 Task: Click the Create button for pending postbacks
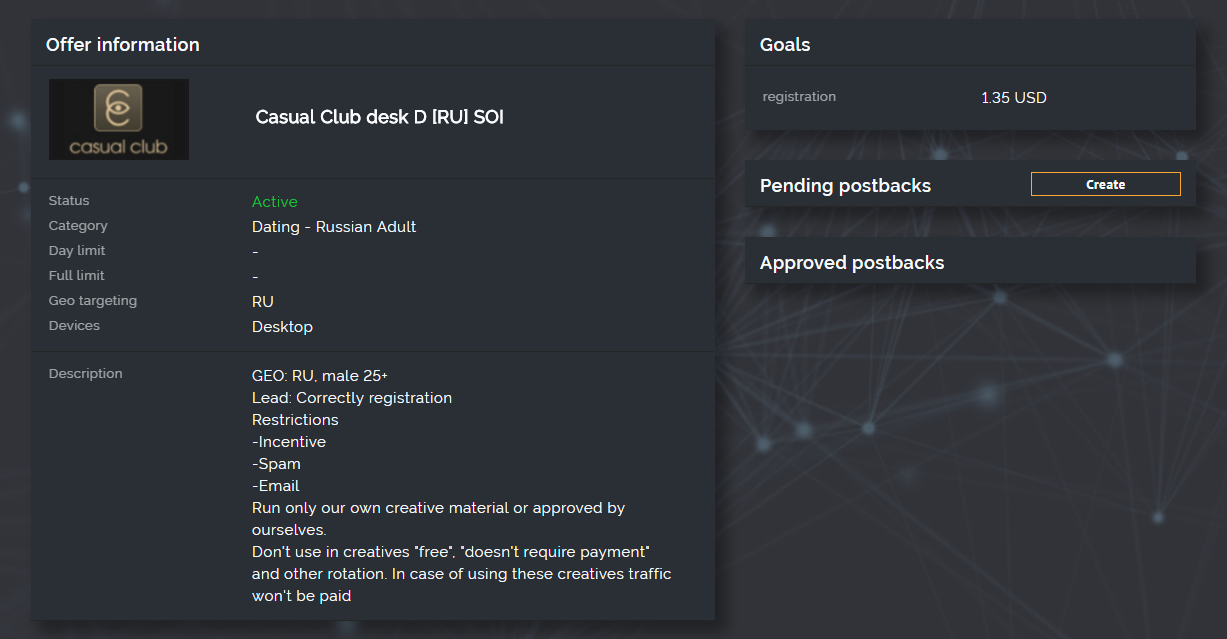(1105, 184)
